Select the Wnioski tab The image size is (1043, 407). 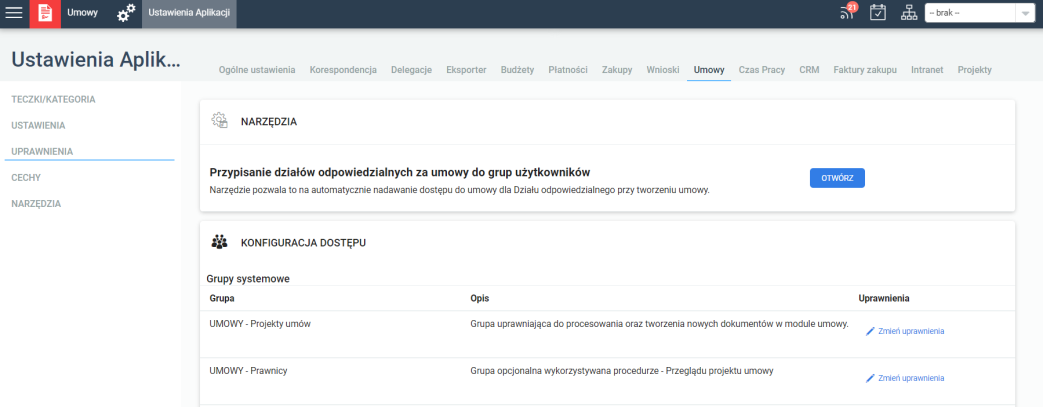point(663,70)
